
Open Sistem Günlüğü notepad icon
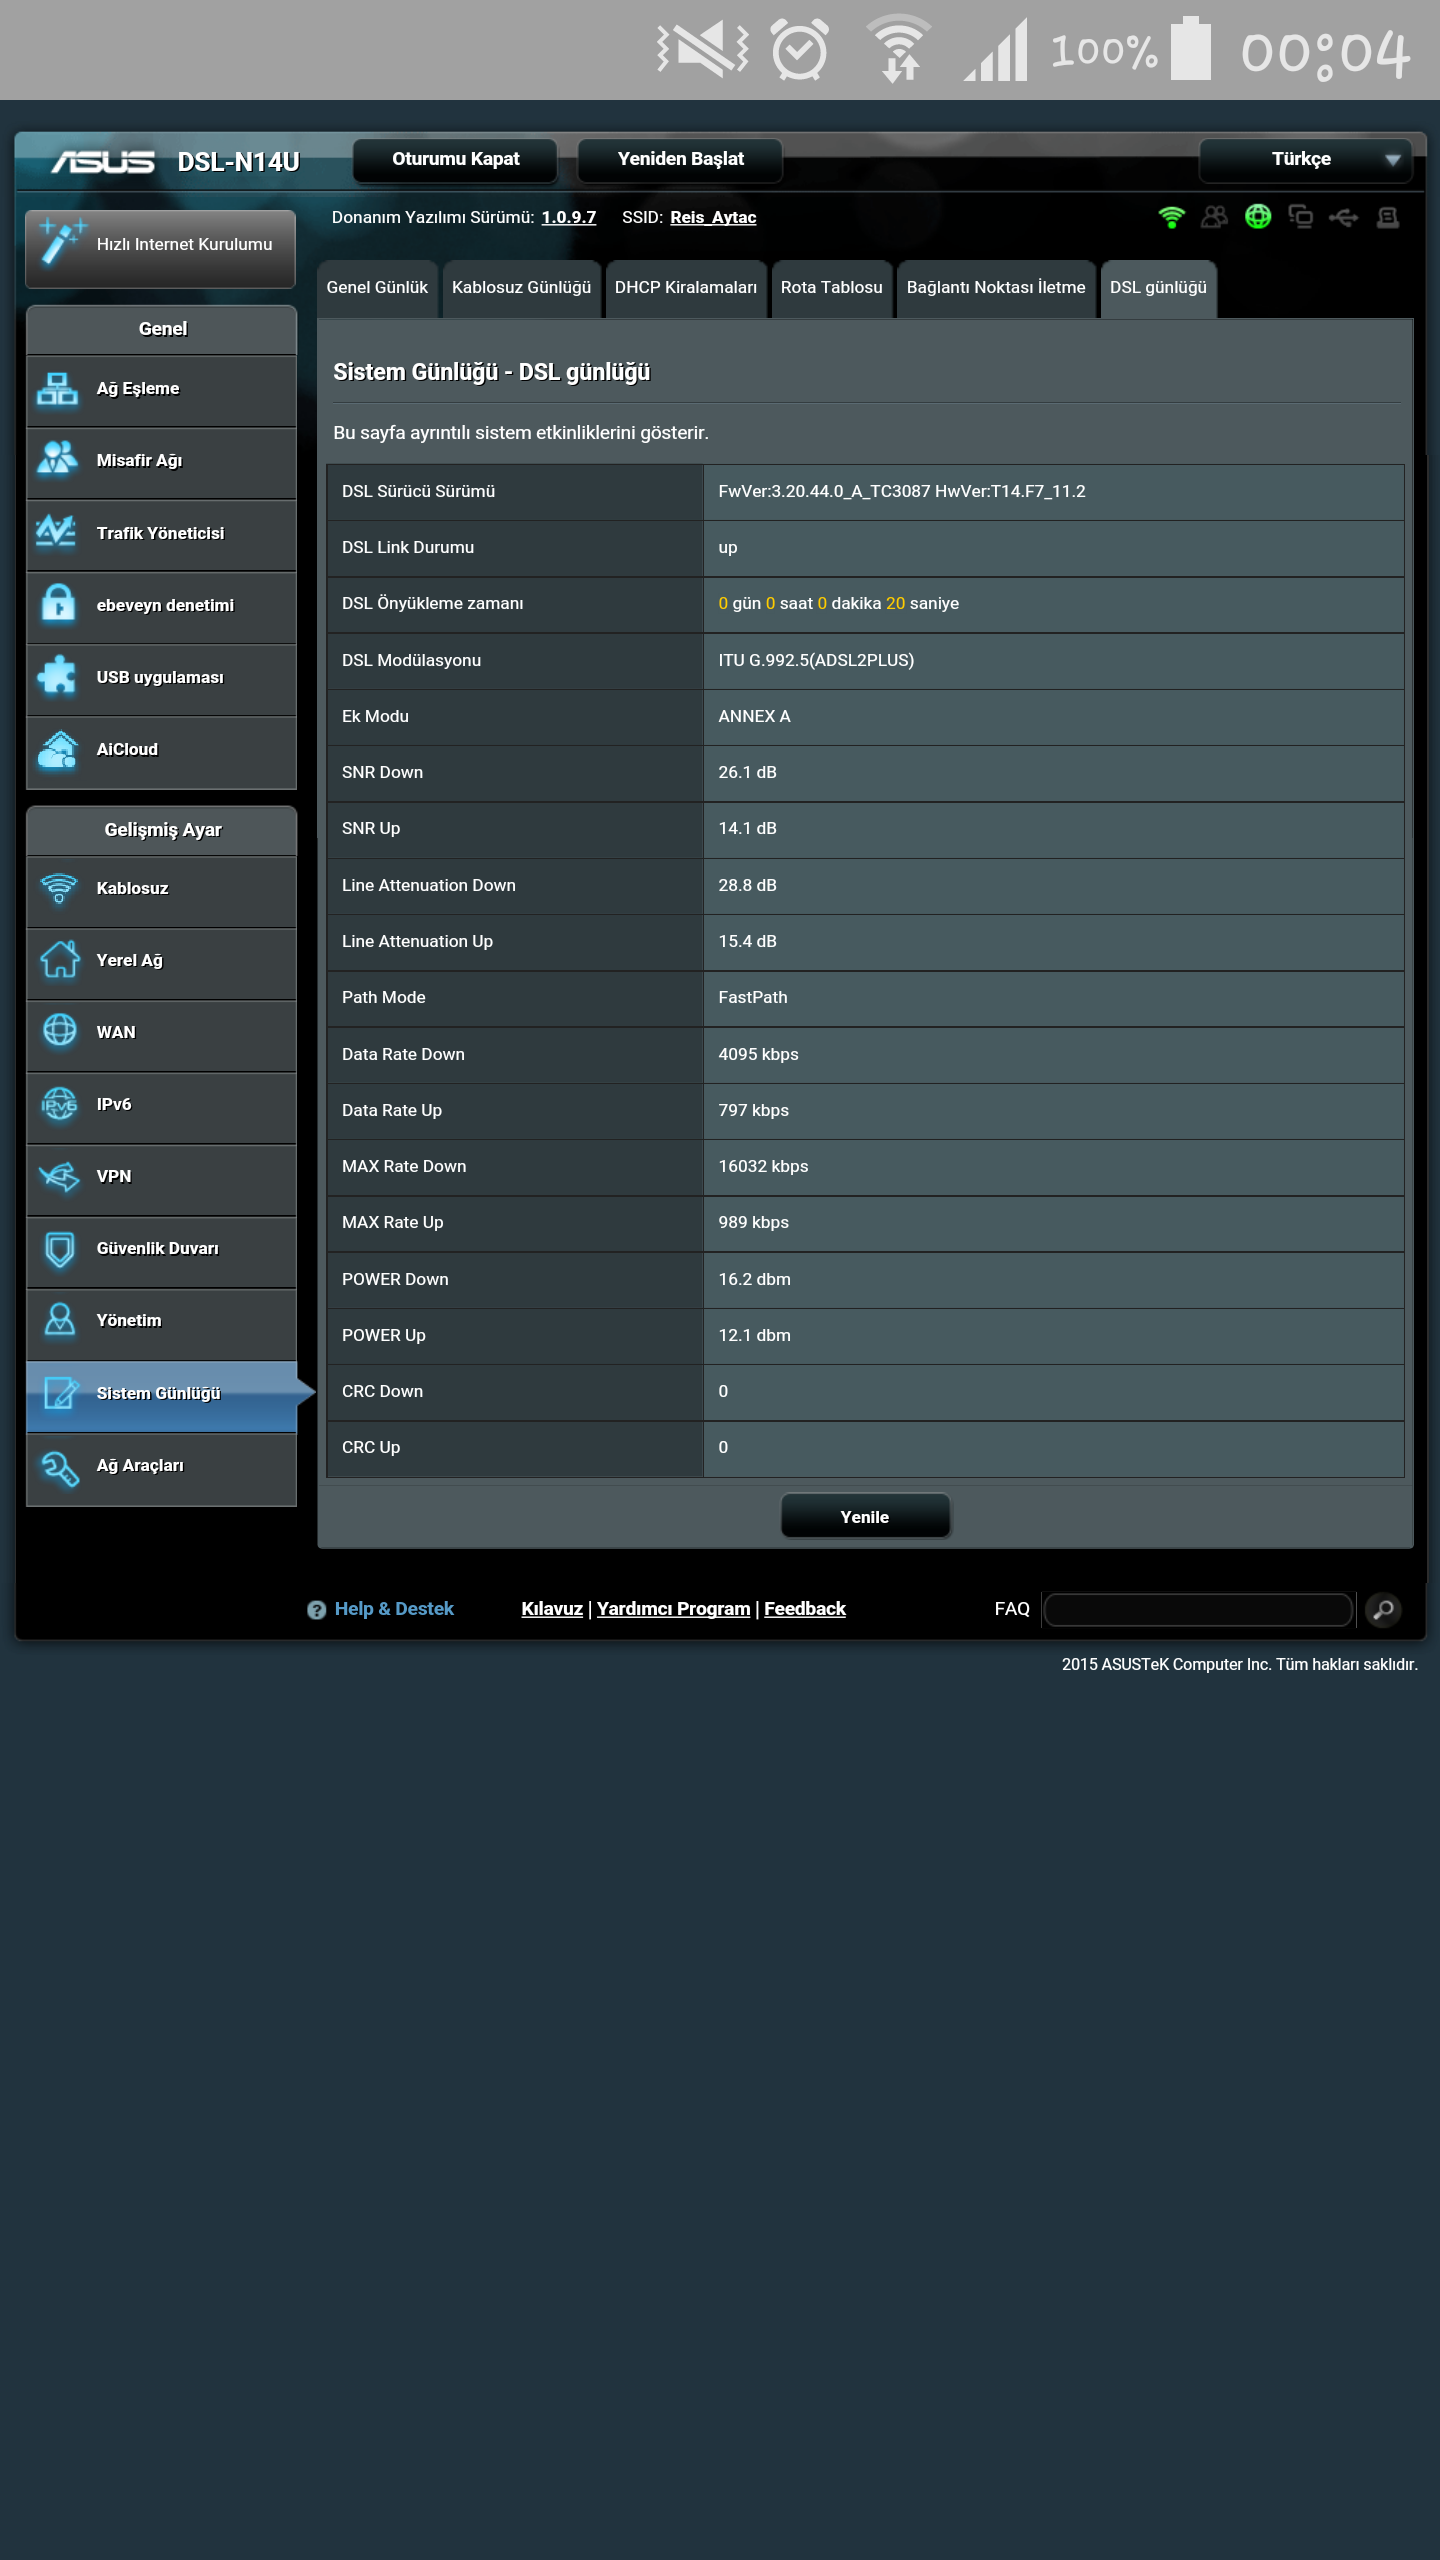tap(59, 1392)
